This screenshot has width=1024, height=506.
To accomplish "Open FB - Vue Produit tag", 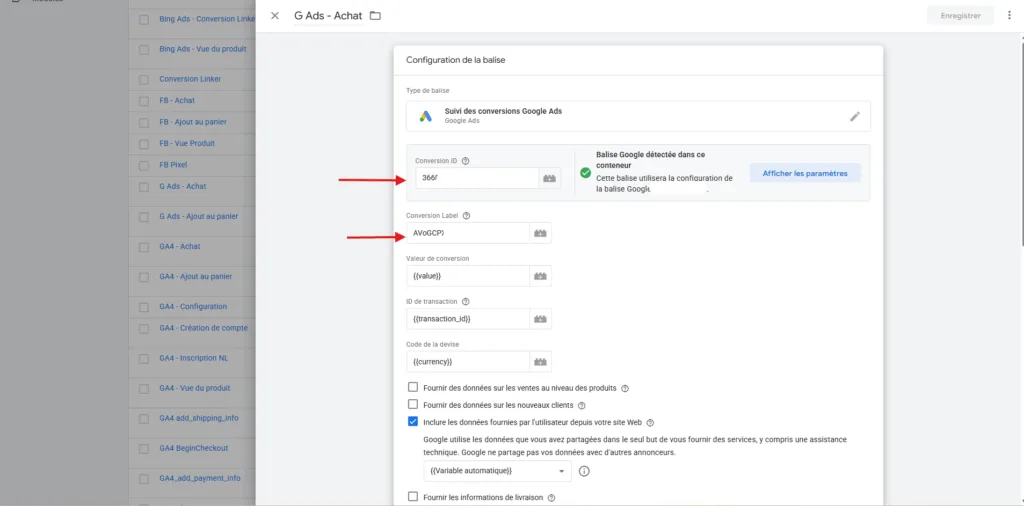I will coord(187,143).
